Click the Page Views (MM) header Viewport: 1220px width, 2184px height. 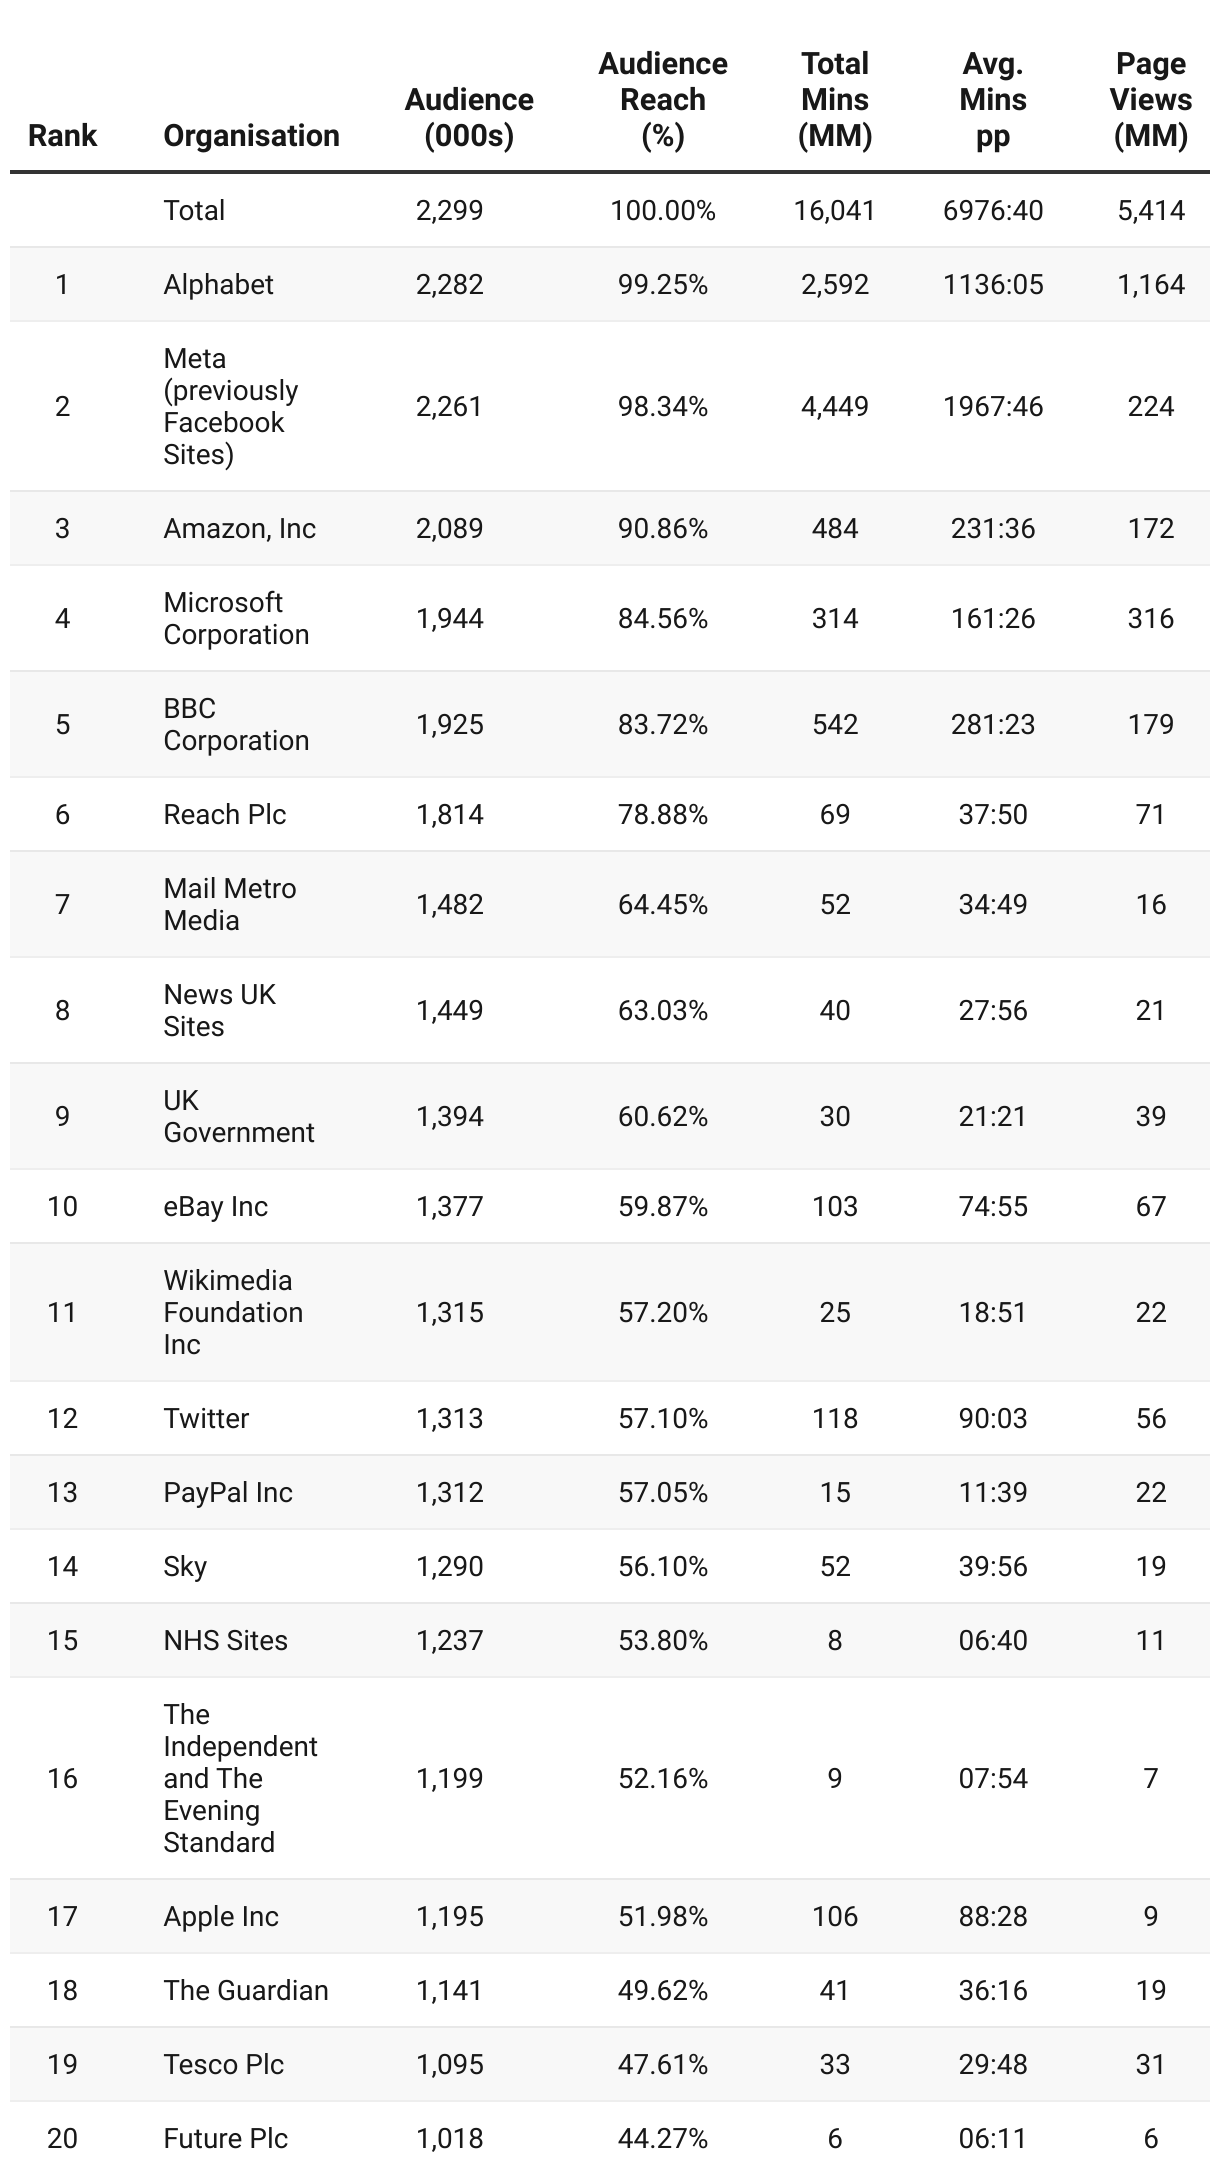pos(1150,99)
